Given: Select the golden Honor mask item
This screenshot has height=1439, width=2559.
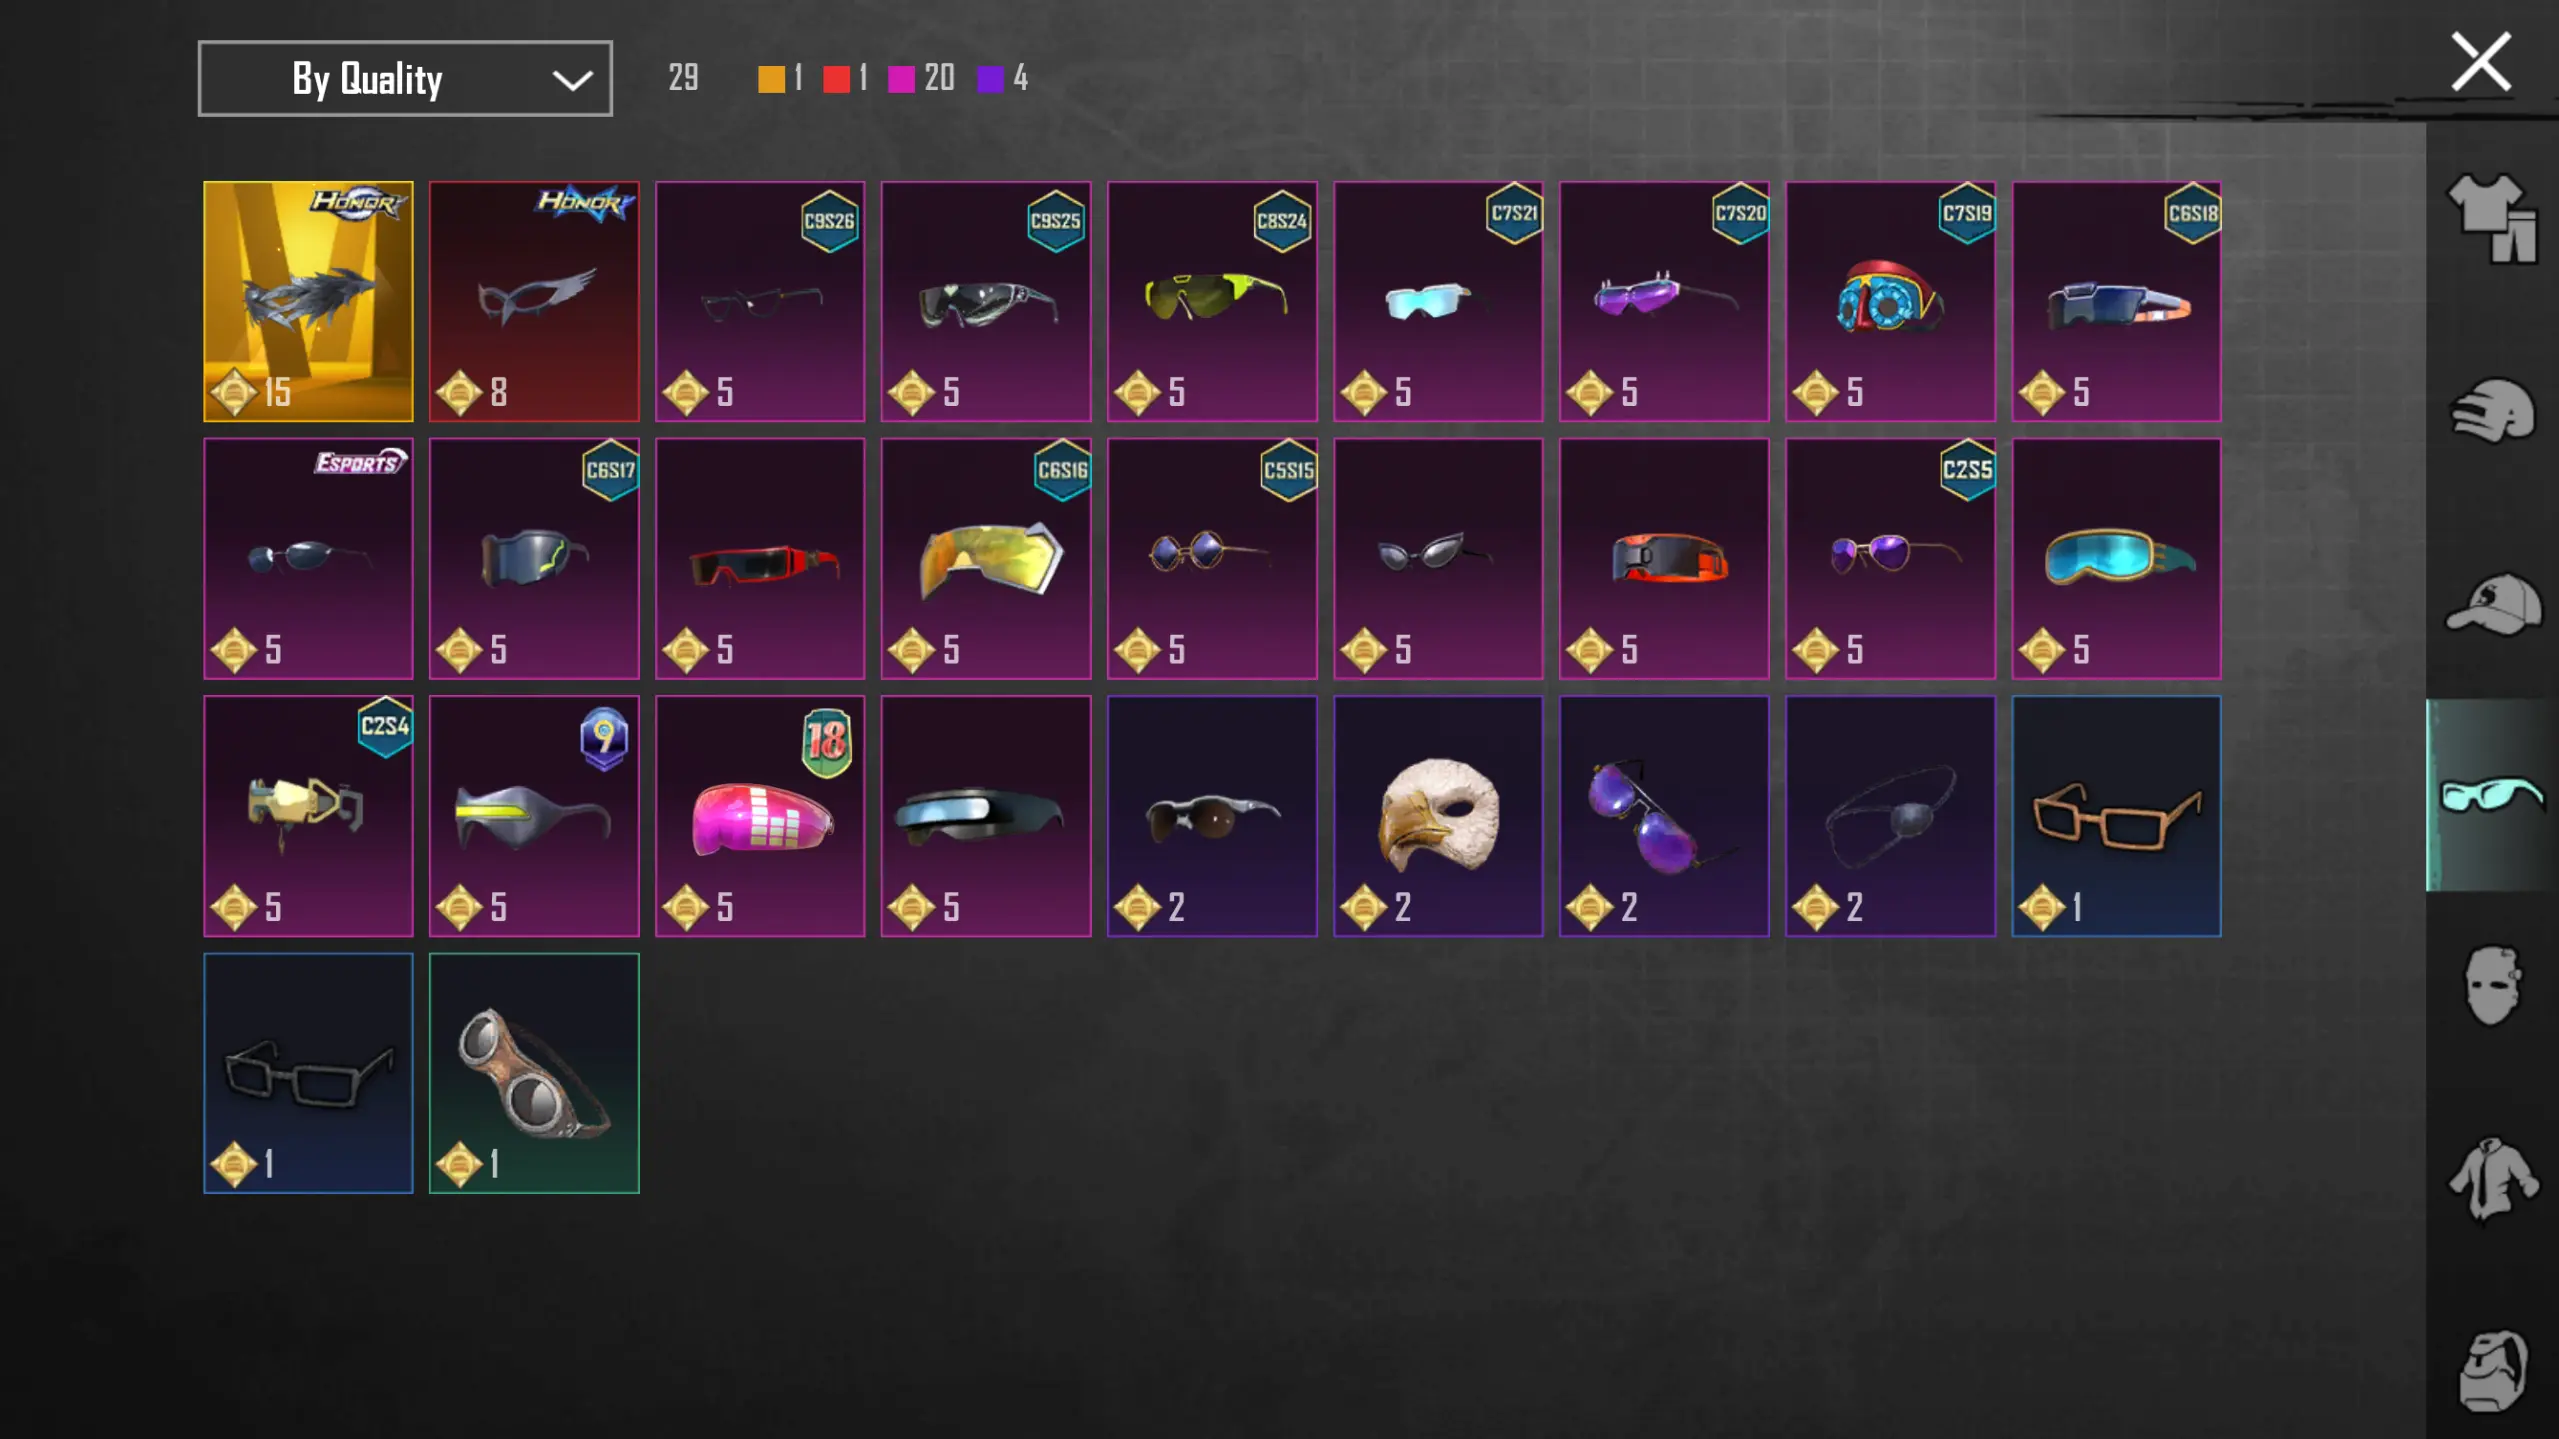Looking at the screenshot, I should pyautogui.click(x=308, y=301).
